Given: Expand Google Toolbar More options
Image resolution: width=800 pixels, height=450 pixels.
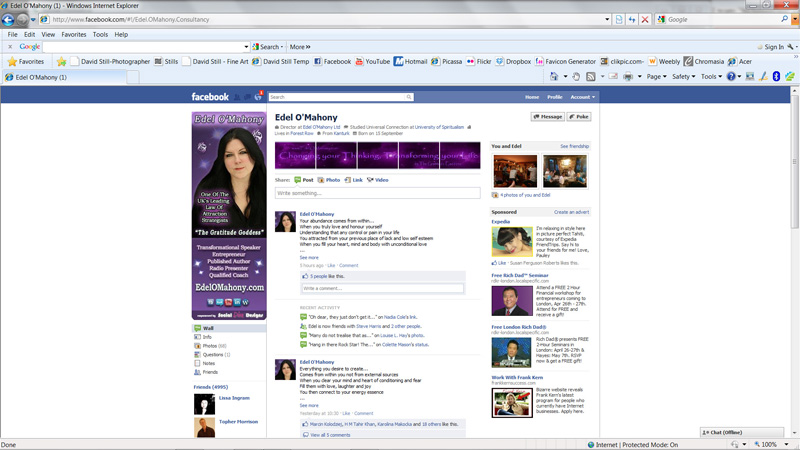Looking at the screenshot, I should coord(300,46).
